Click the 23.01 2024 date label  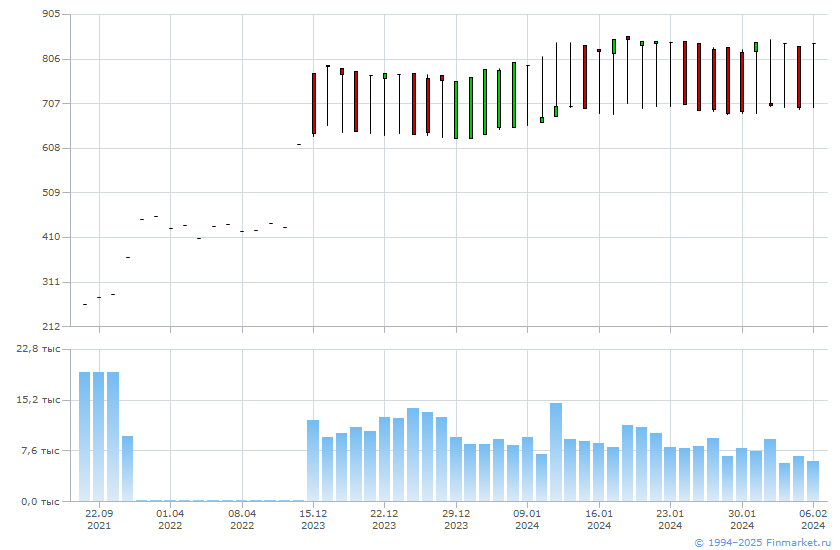click(670, 519)
